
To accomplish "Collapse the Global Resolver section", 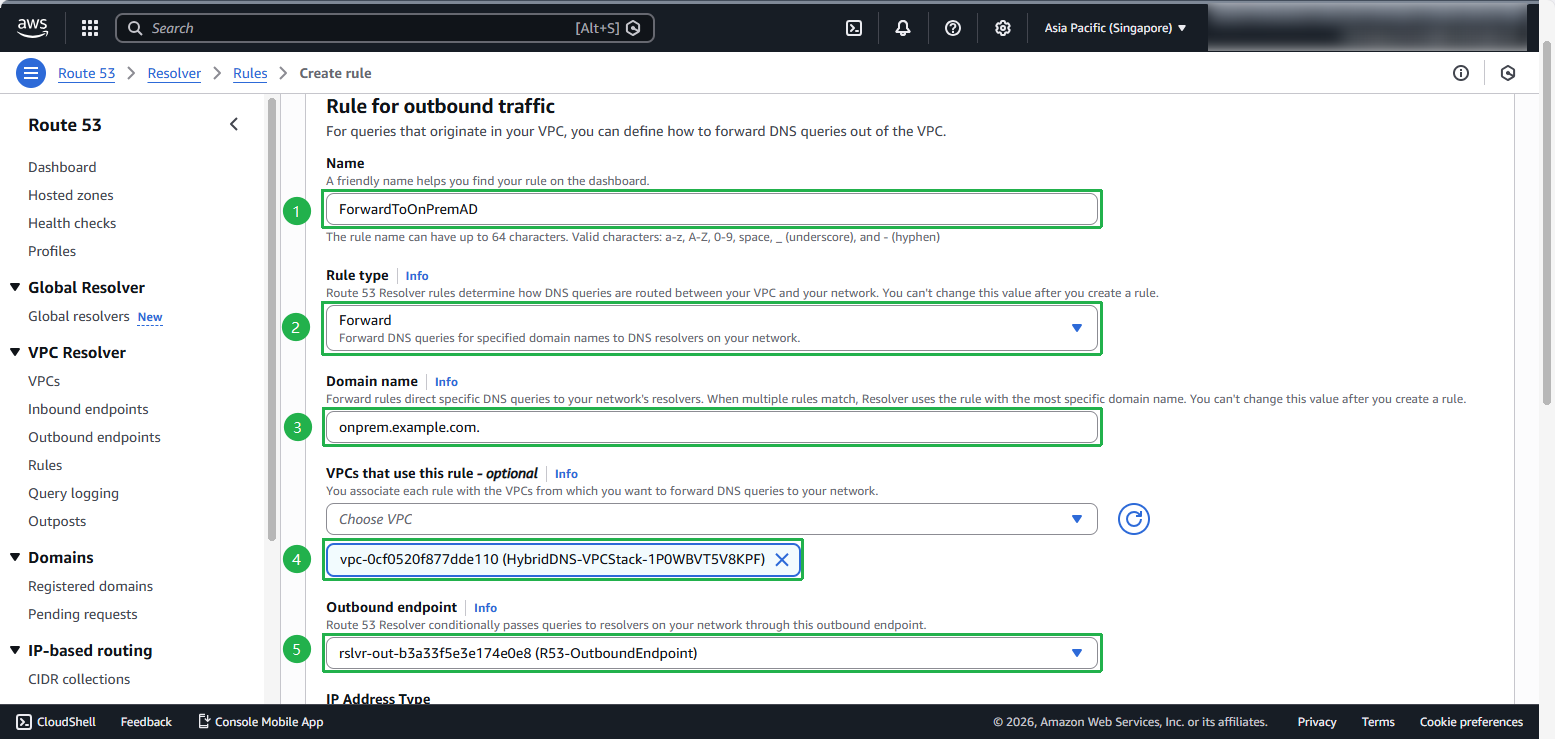I will [x=15, y=288].
